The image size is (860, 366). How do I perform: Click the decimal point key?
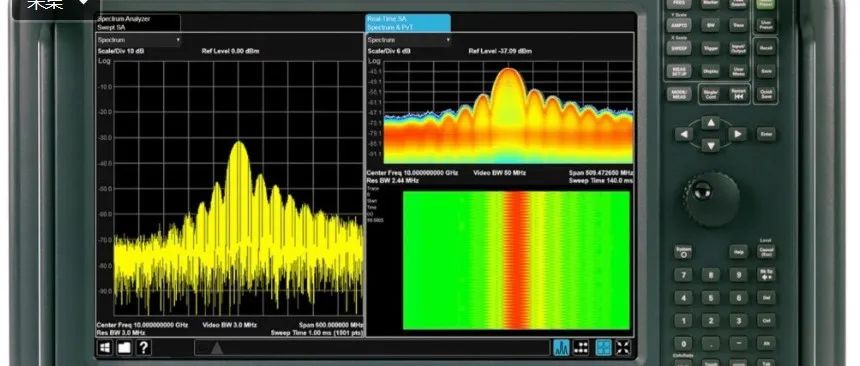[711, 344]
